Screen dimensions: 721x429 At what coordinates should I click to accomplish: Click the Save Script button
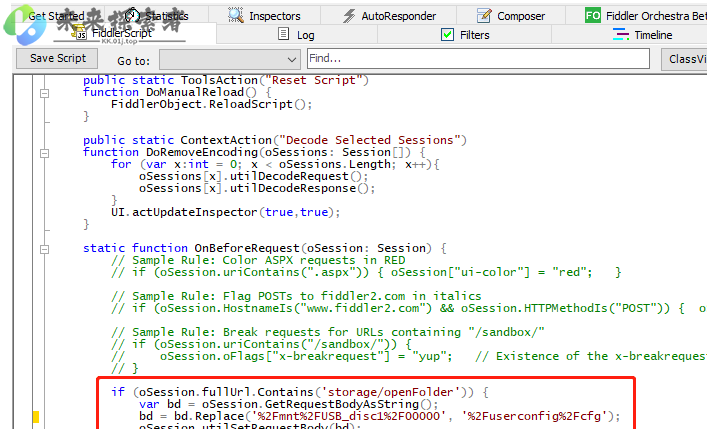pos(58,59)
